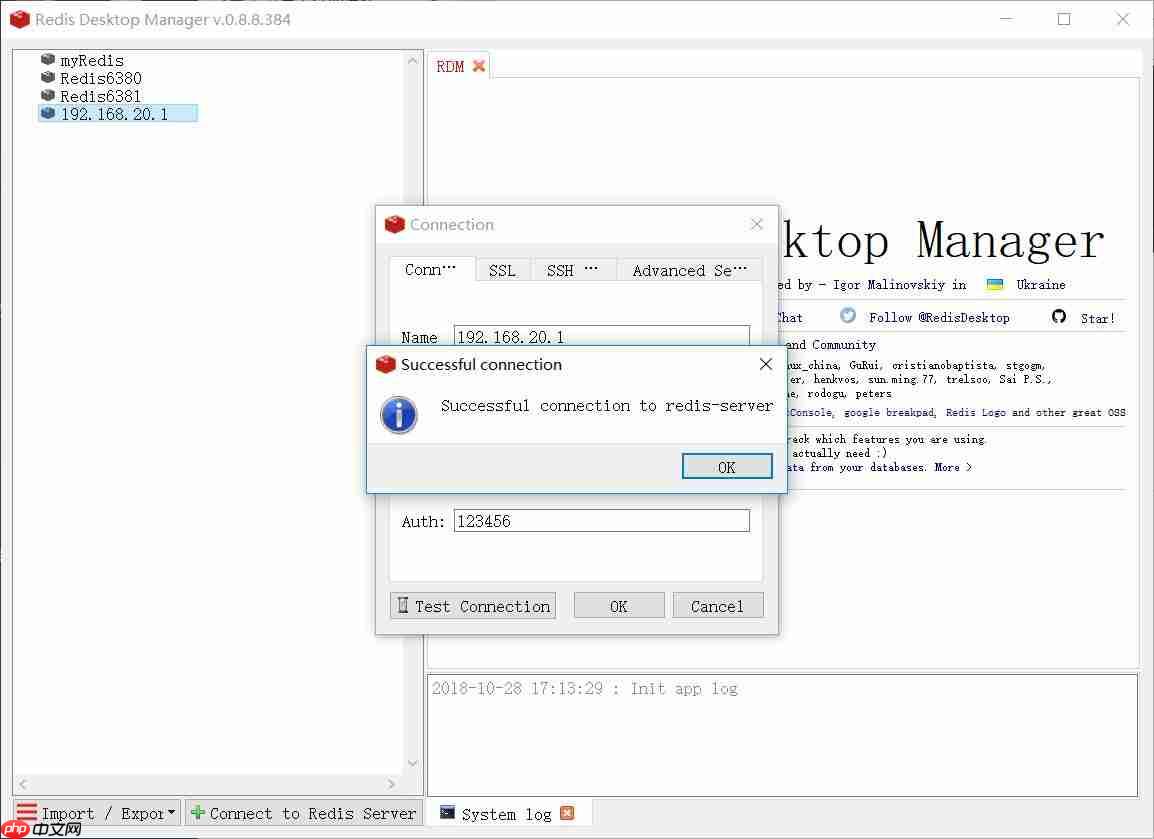This screenshot has height=839, width=1154.
Task: Switch to the RDM tab
Action: tap(450, 67)
